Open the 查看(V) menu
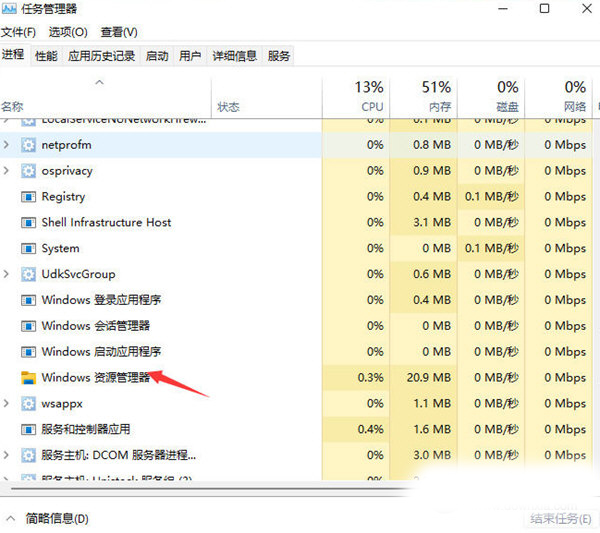The height and width of the screenshot is (533, 600). point(119,32)
